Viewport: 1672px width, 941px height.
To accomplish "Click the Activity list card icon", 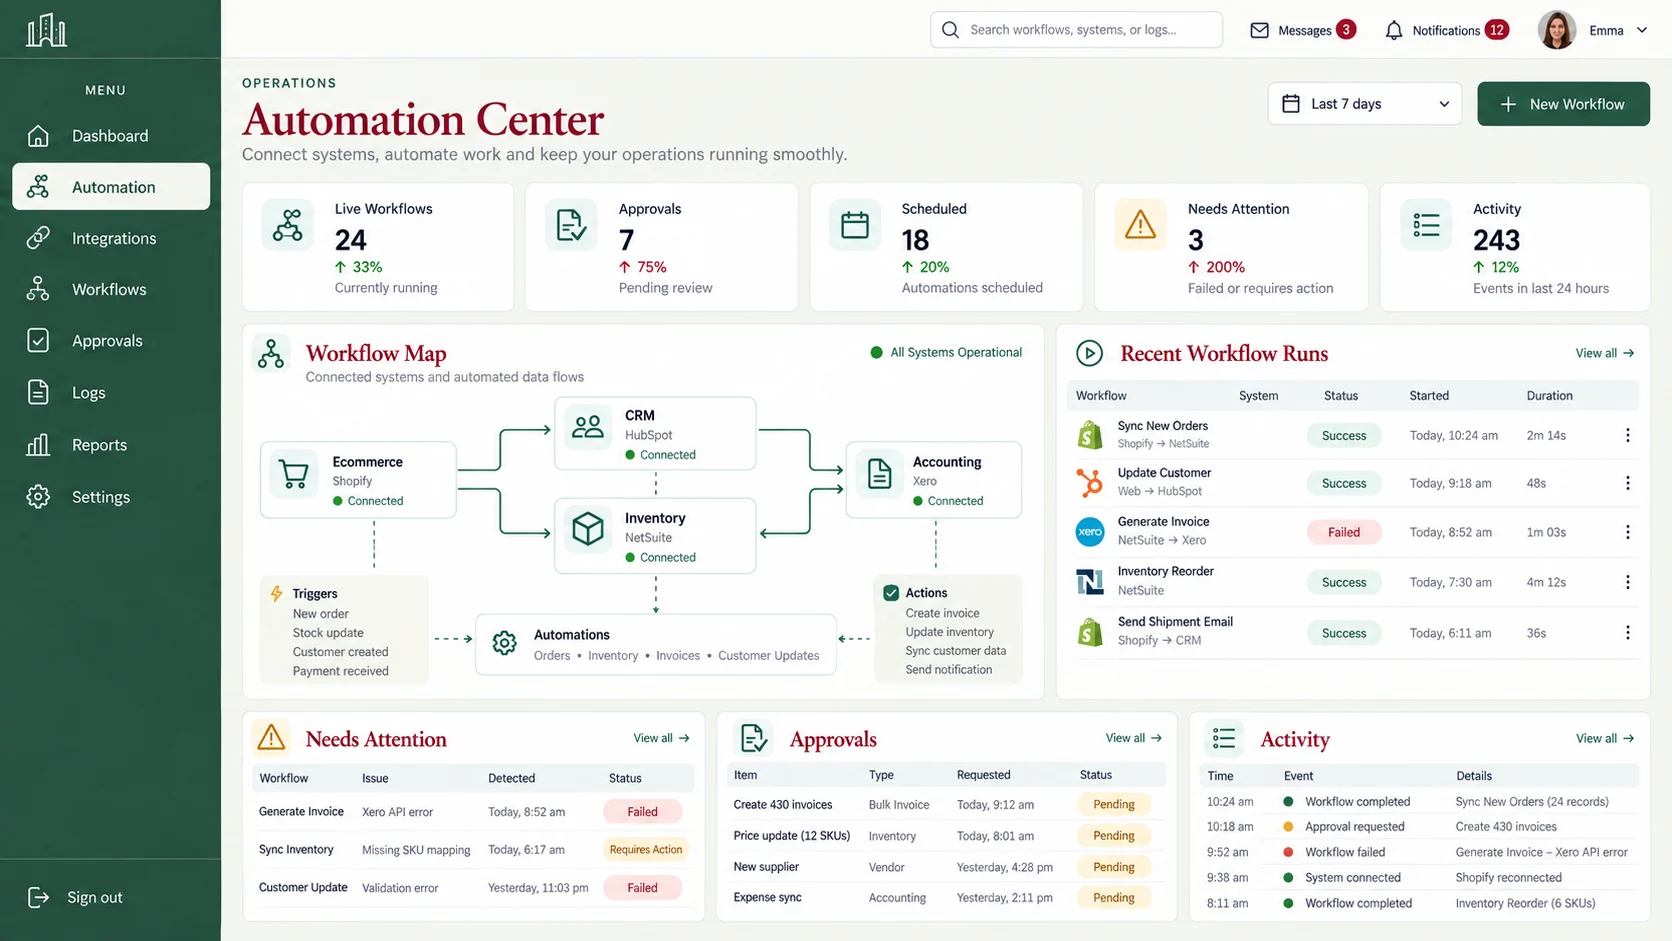I will [1426, 225].
